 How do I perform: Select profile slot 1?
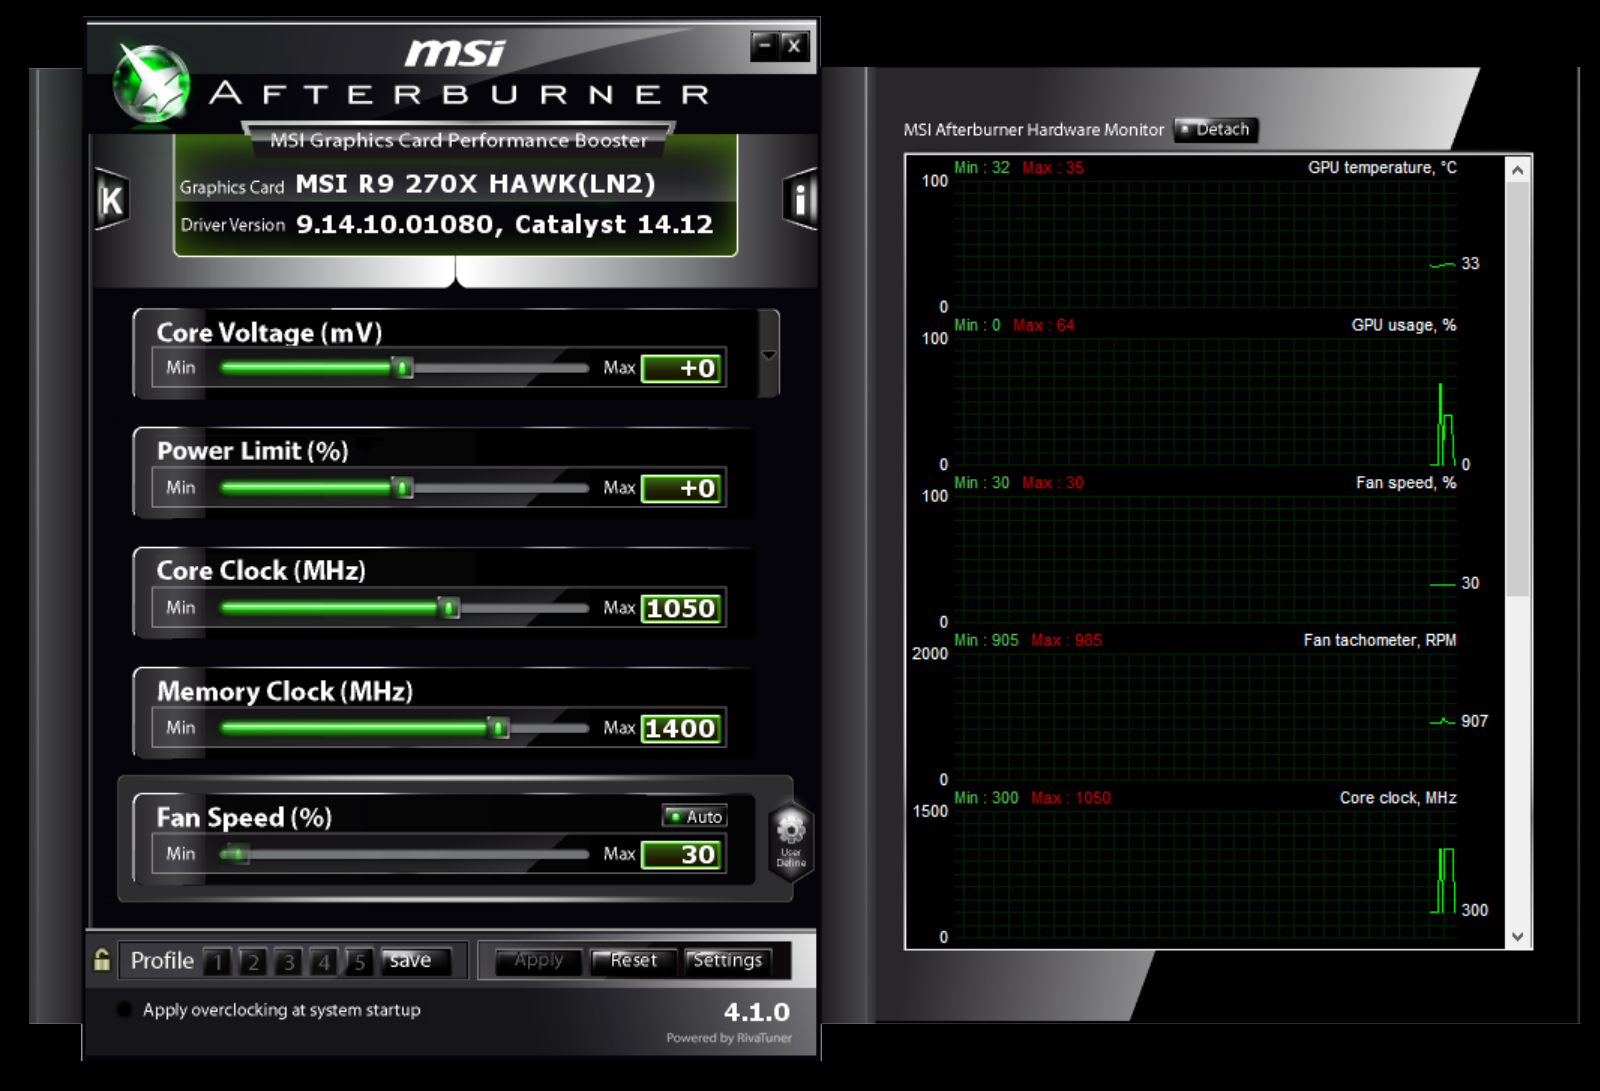click(219, 961)
